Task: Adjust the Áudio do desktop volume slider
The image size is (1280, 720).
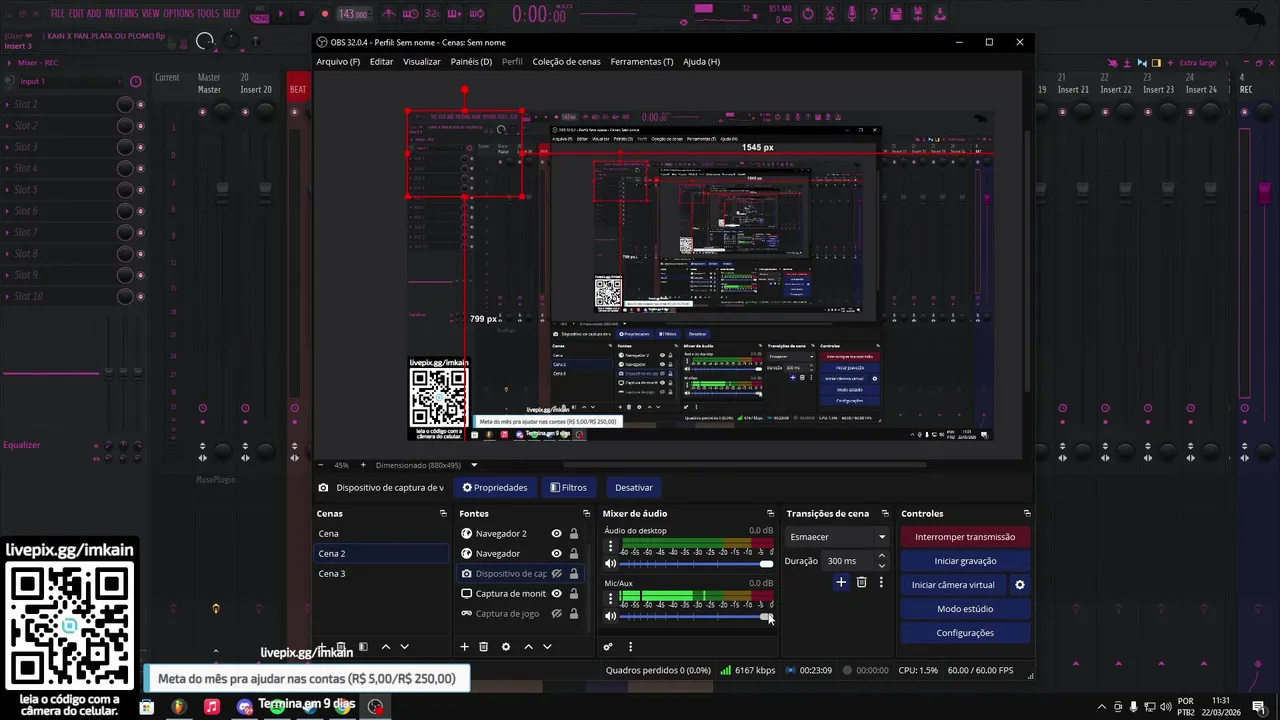Action: (x=697, y=564)
